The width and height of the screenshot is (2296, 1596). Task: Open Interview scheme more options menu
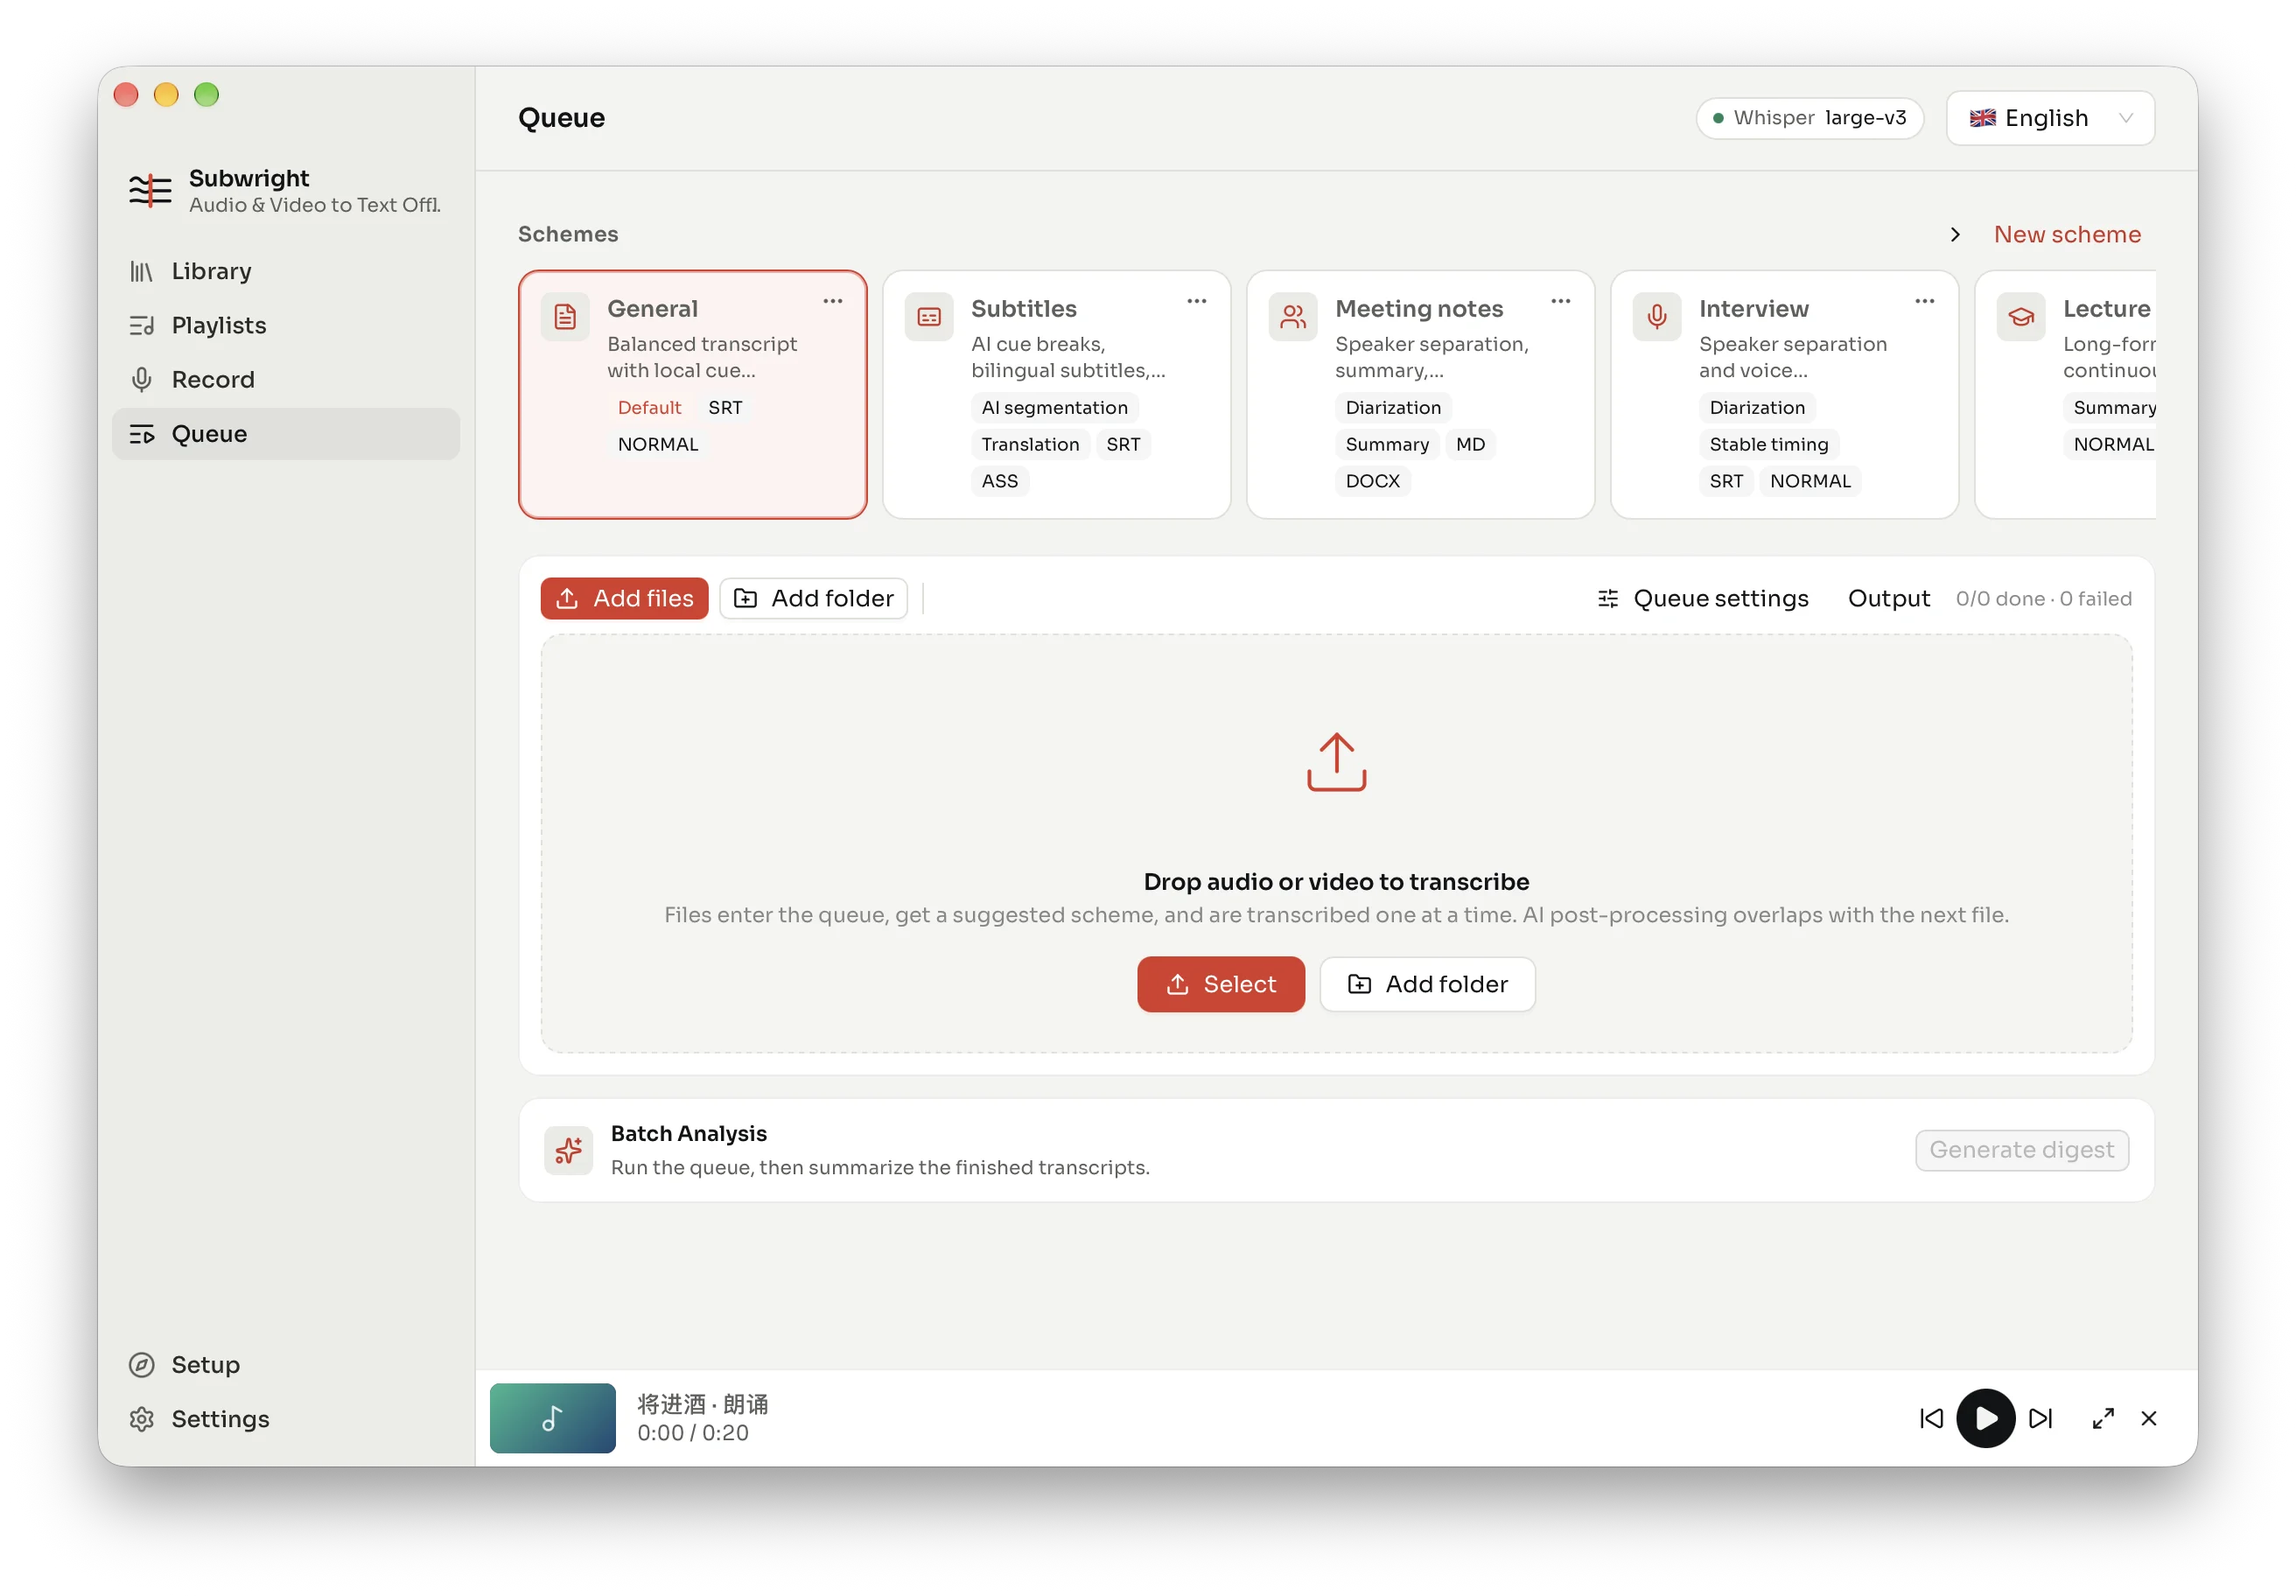point(1925,301)
